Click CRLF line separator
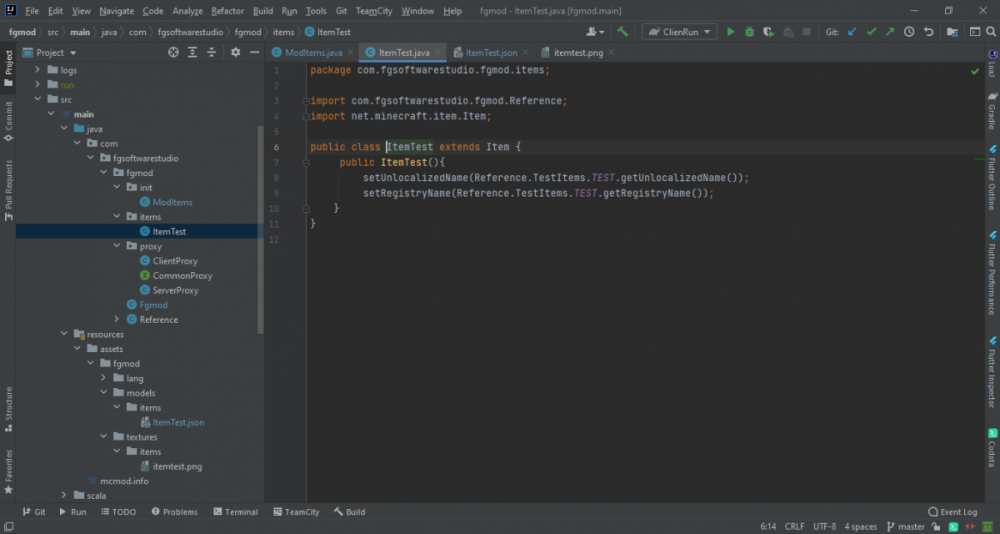Viewport: 1000px width, 534px height. pos(795,527)
